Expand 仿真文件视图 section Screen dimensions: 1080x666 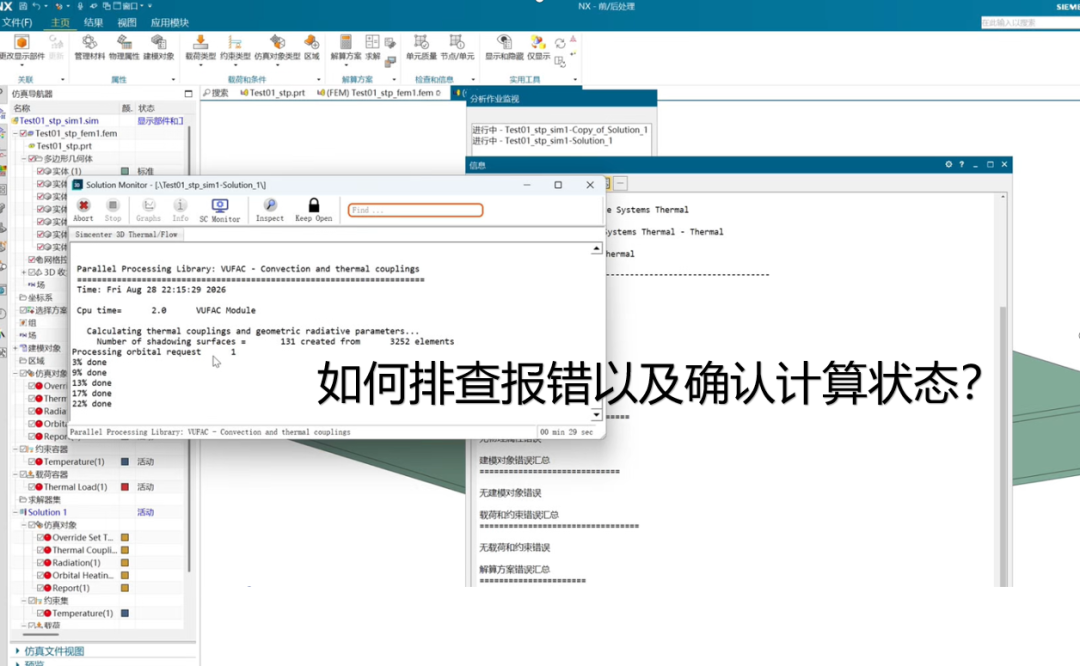tap(17, 651)
